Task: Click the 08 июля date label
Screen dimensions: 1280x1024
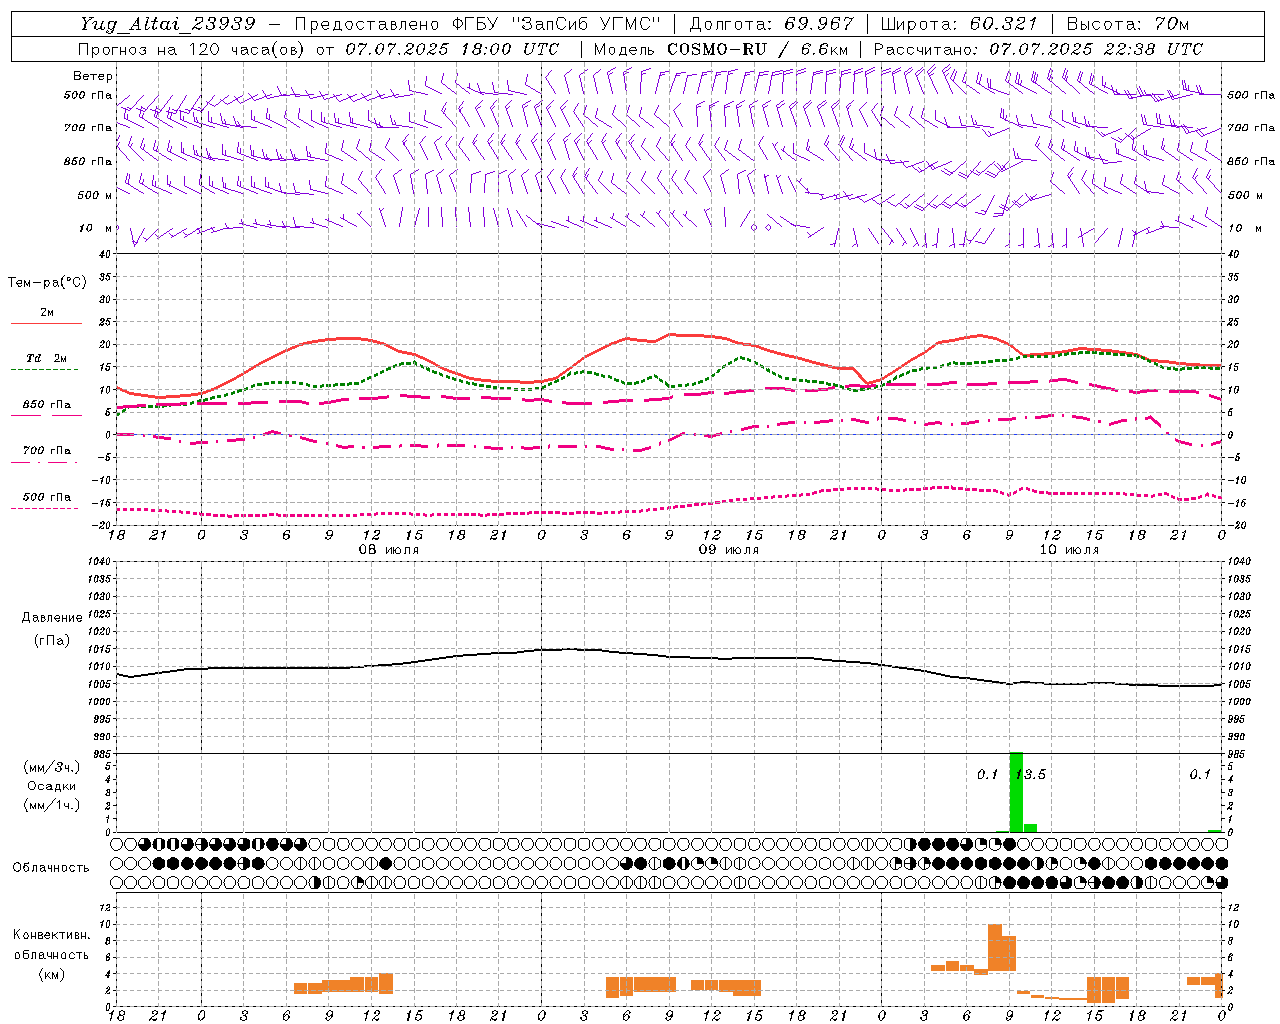Action: coord(389,550)
